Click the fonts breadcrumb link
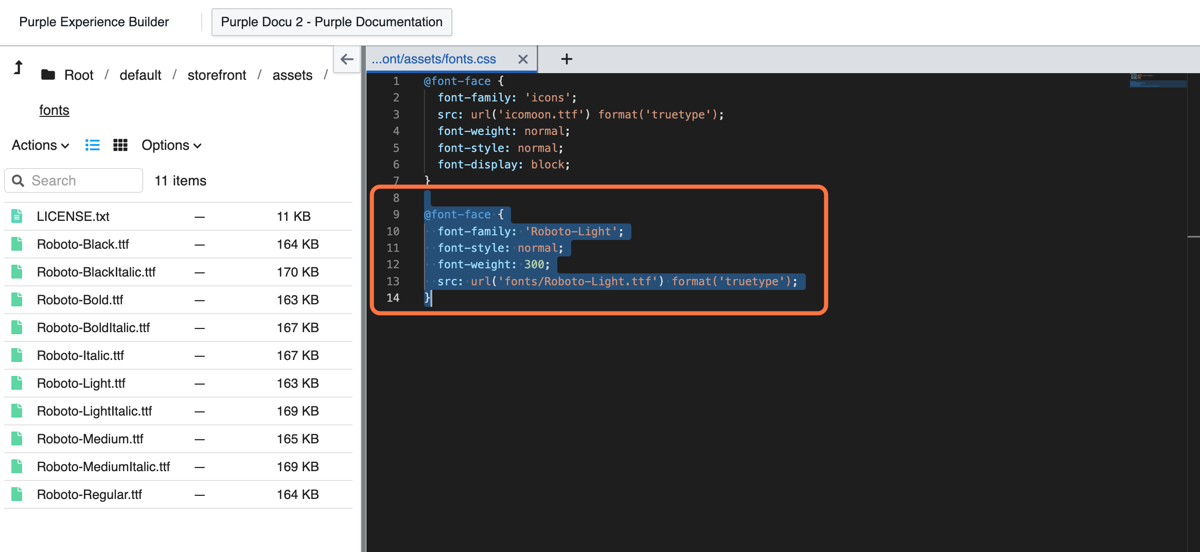Viewport: 1200px width, 552px height. pyautogui.click(x=54, y=110)
